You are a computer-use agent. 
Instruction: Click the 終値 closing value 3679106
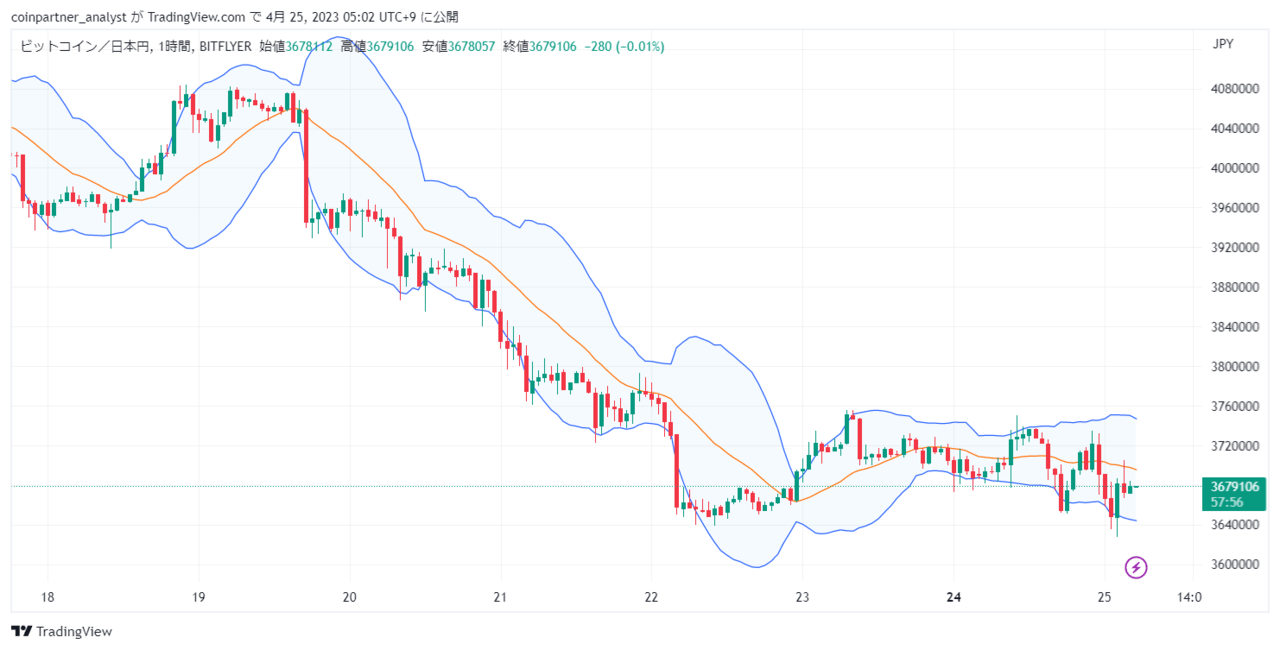click(x=553, y=46)
